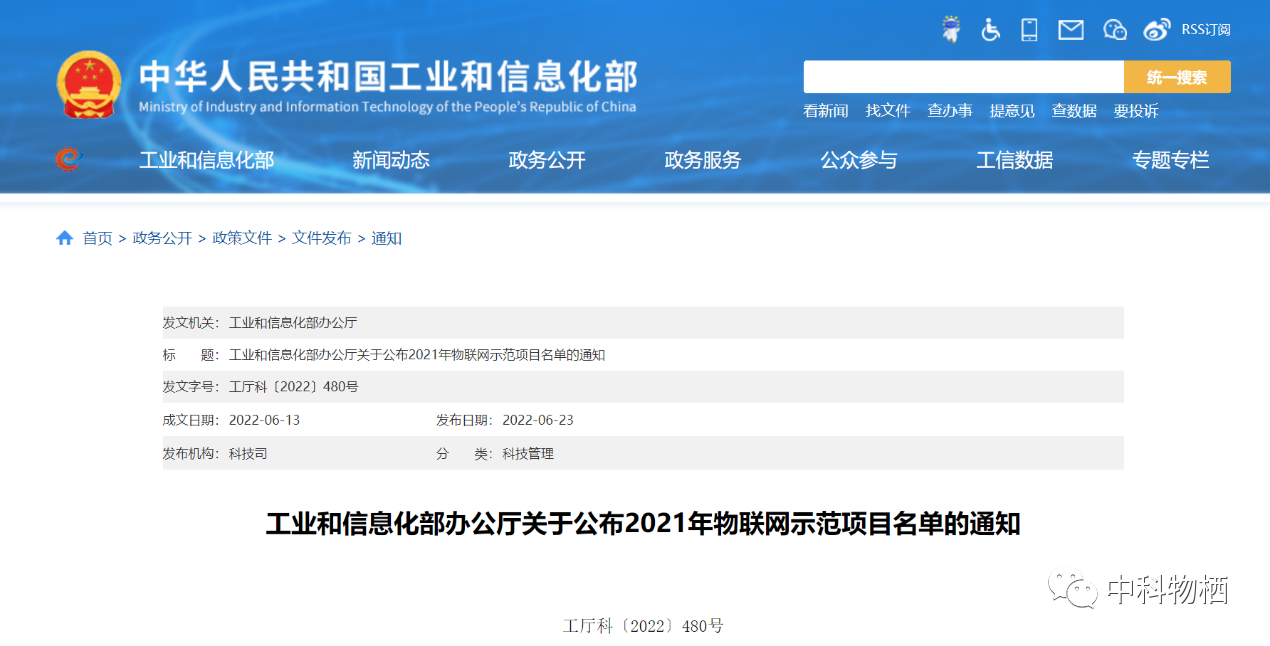This screenshot has height=646, width=1270.
Task: Select the 科技司 publishing organization text
Action: tap(248, 453)
